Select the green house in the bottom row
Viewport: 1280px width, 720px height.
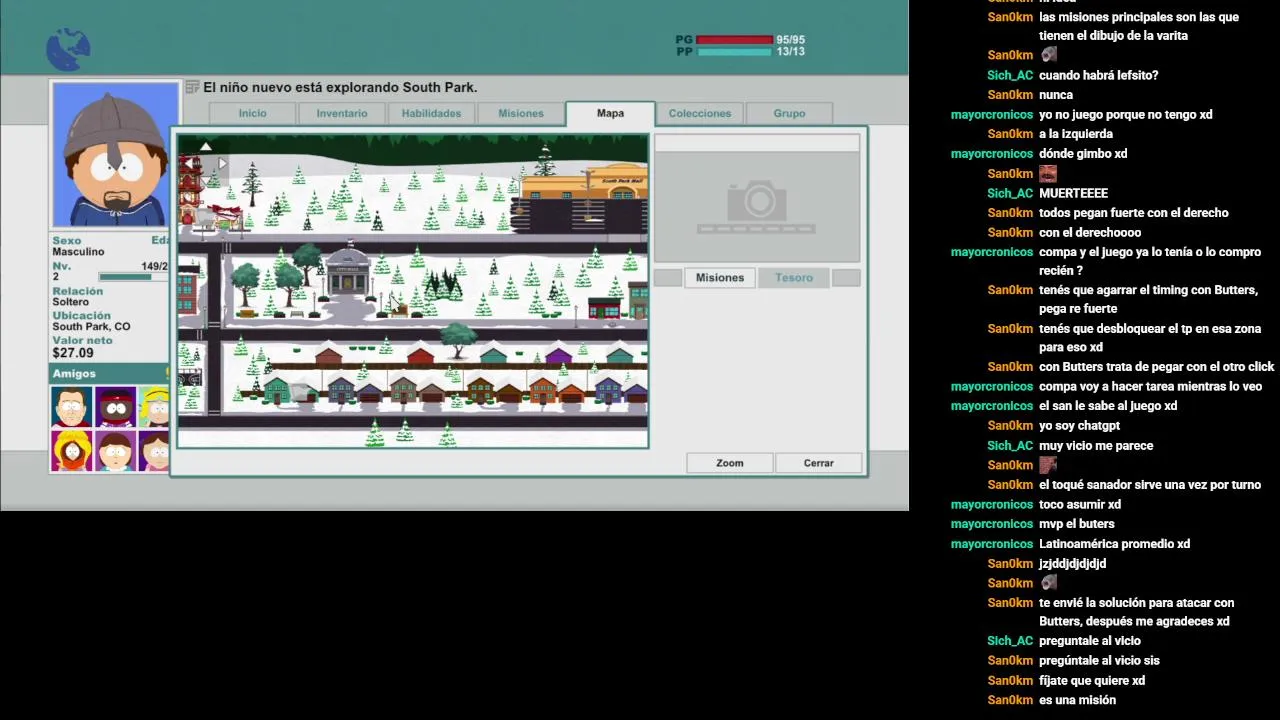[x=277, y=388]
